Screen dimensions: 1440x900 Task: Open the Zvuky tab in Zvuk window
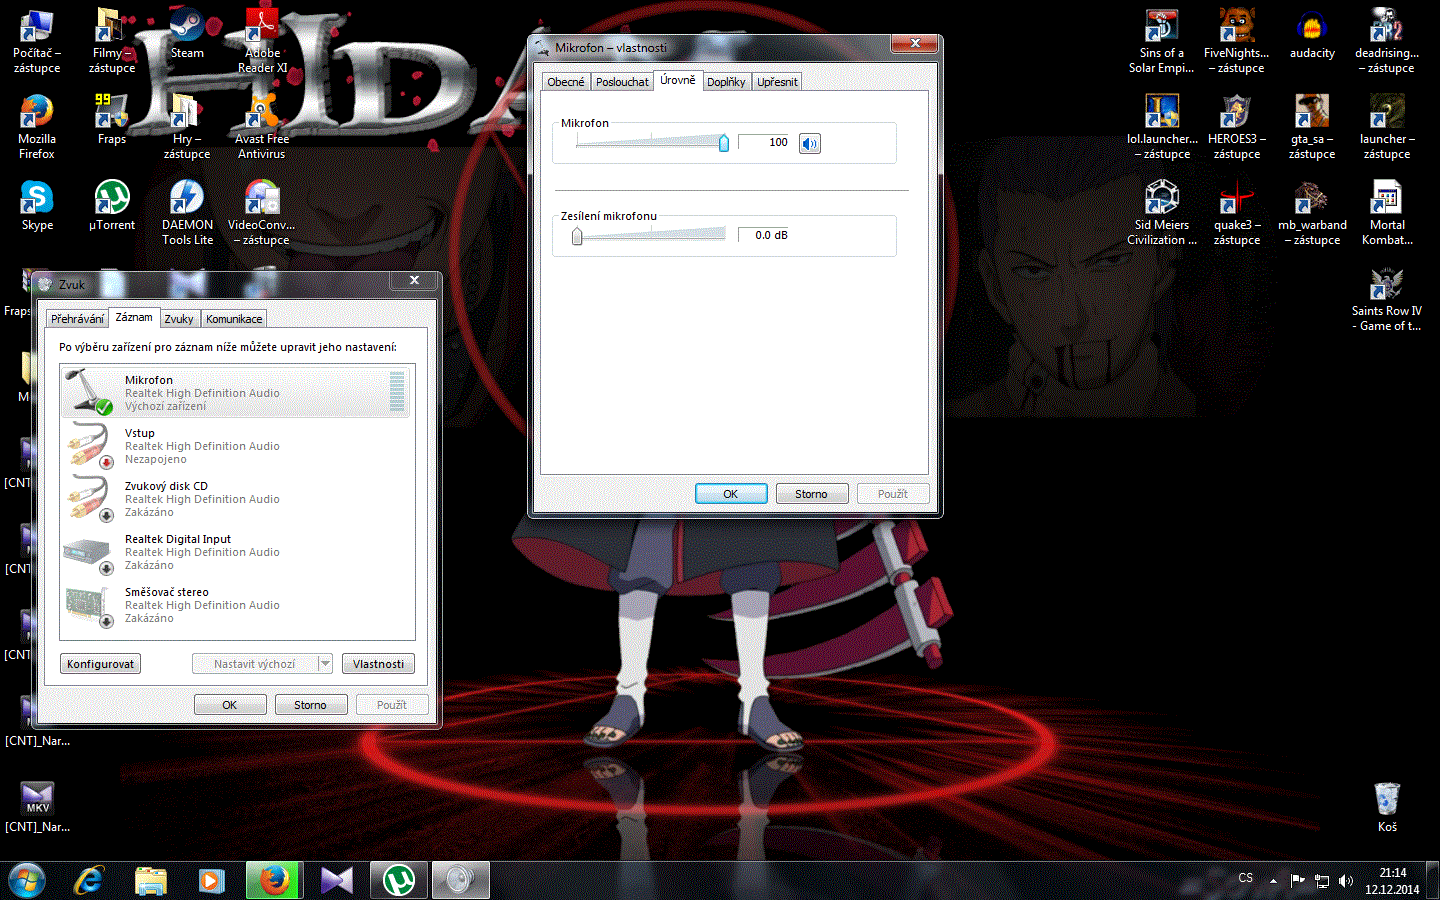tap(179, 319)
